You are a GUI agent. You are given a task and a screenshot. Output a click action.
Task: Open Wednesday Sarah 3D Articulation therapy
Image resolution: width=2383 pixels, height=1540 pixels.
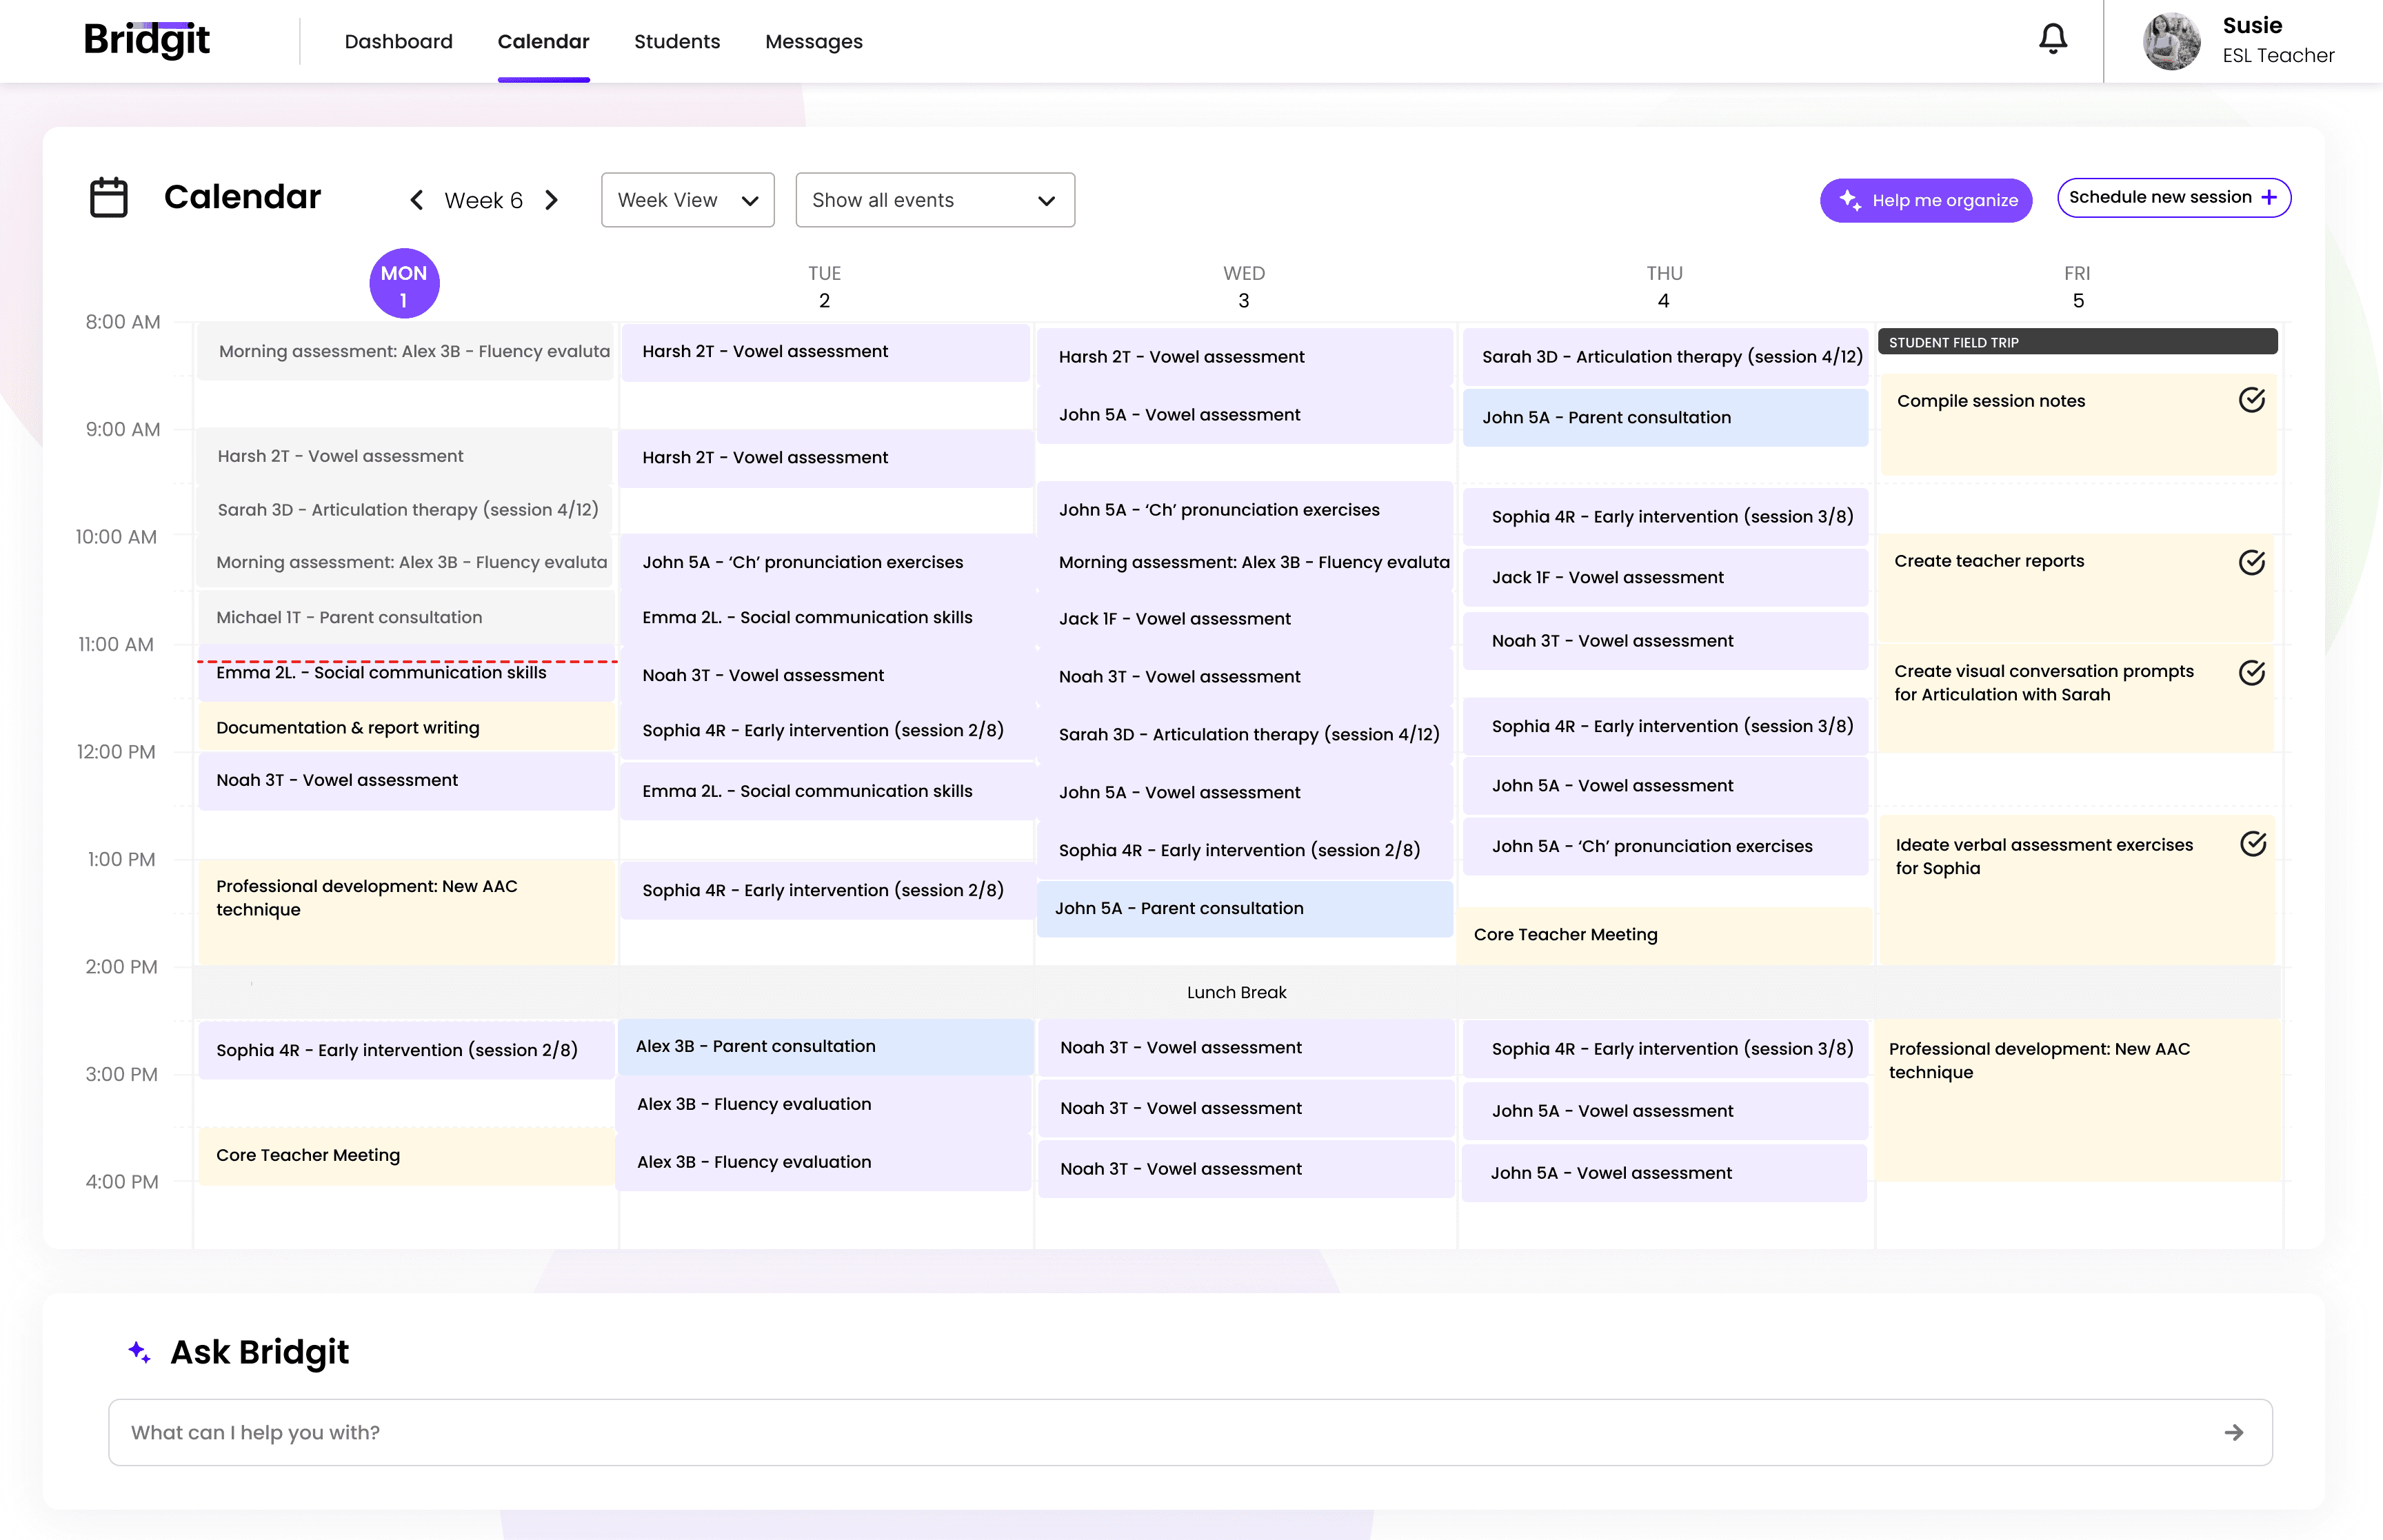click(1244, 735)
